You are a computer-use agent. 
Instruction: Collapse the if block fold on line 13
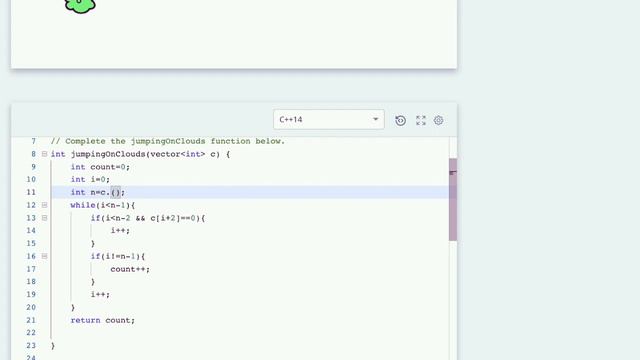click(44, 218)
